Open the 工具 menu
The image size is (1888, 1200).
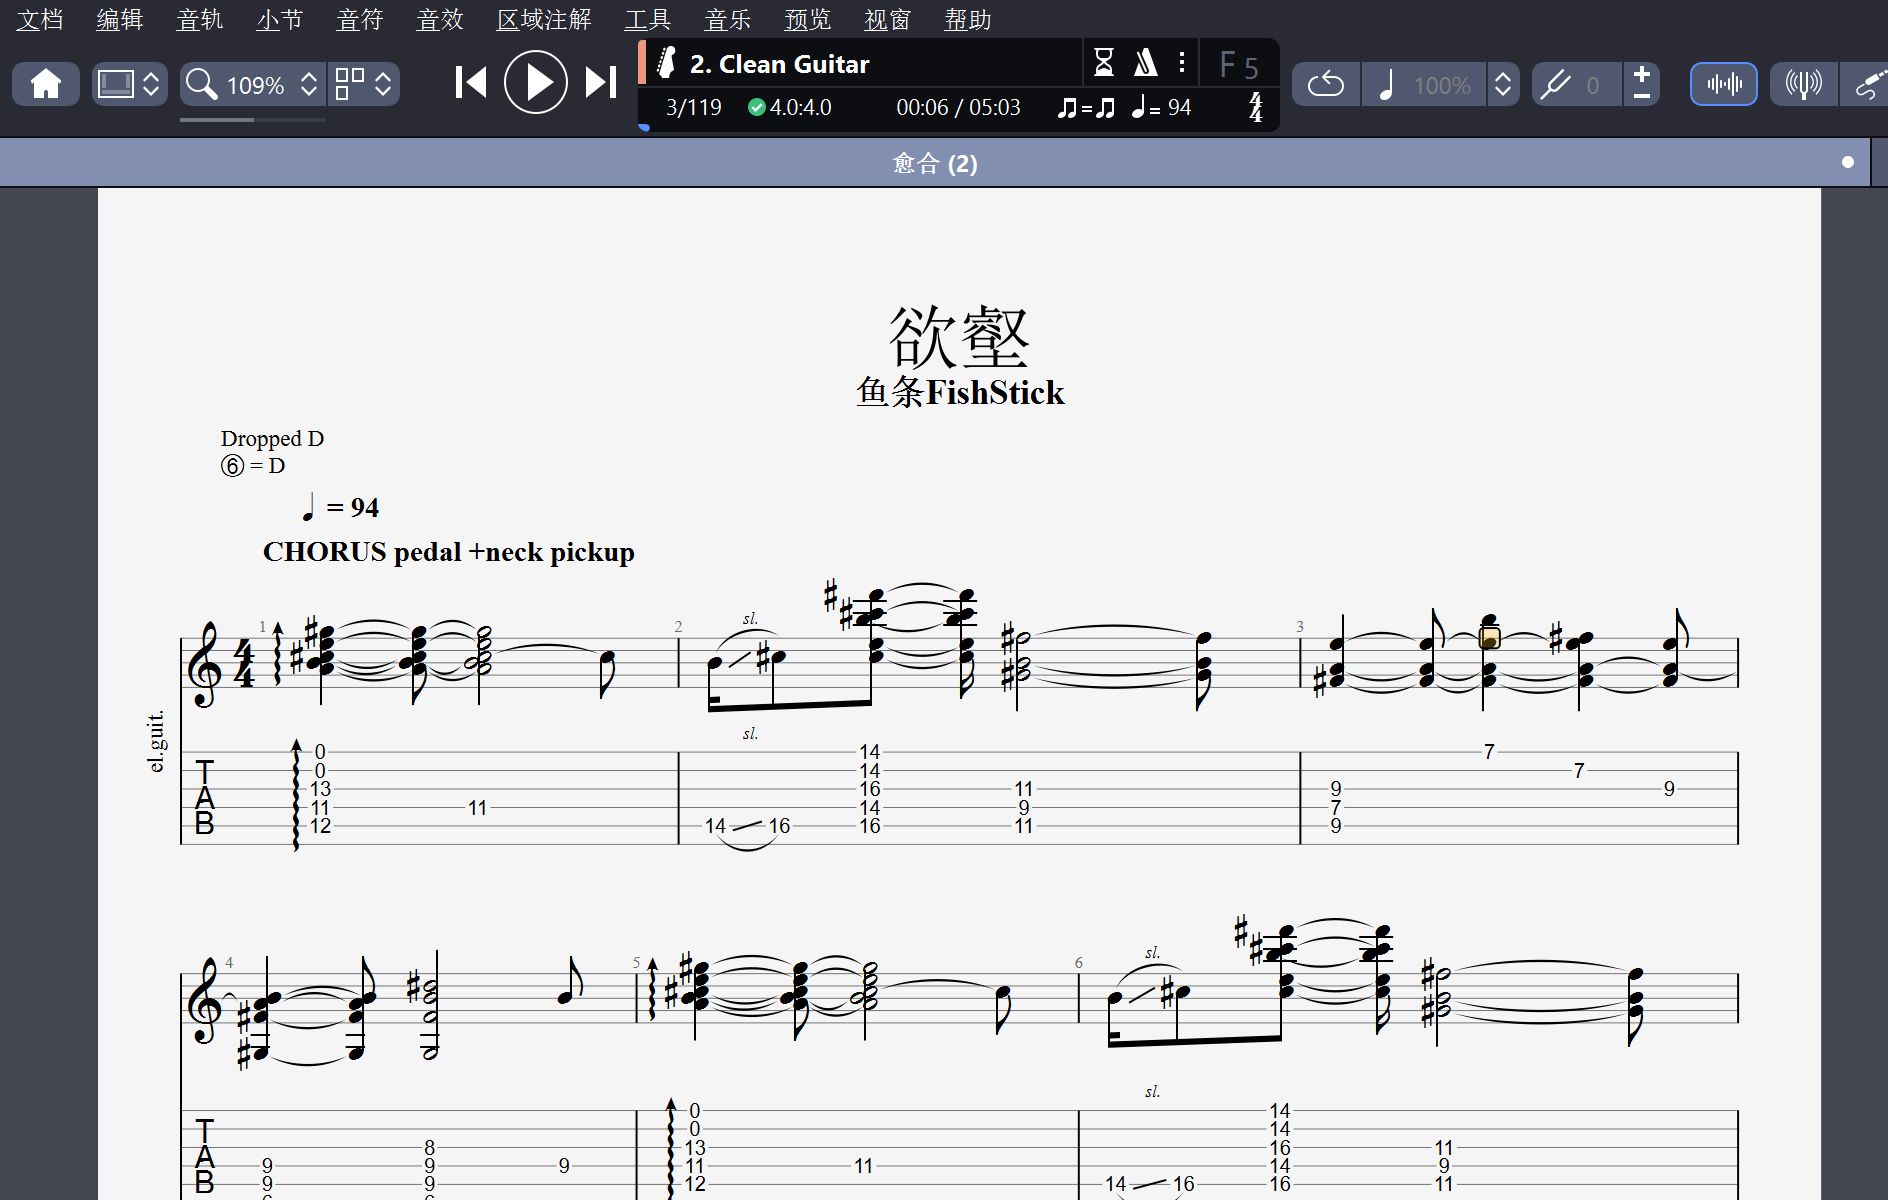point(648,20)
